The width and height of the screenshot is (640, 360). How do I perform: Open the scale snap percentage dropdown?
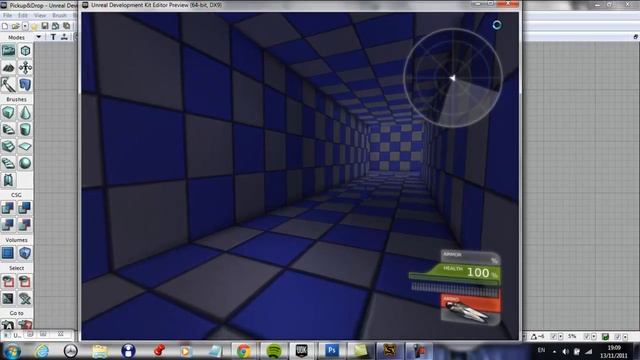(593, 337)
